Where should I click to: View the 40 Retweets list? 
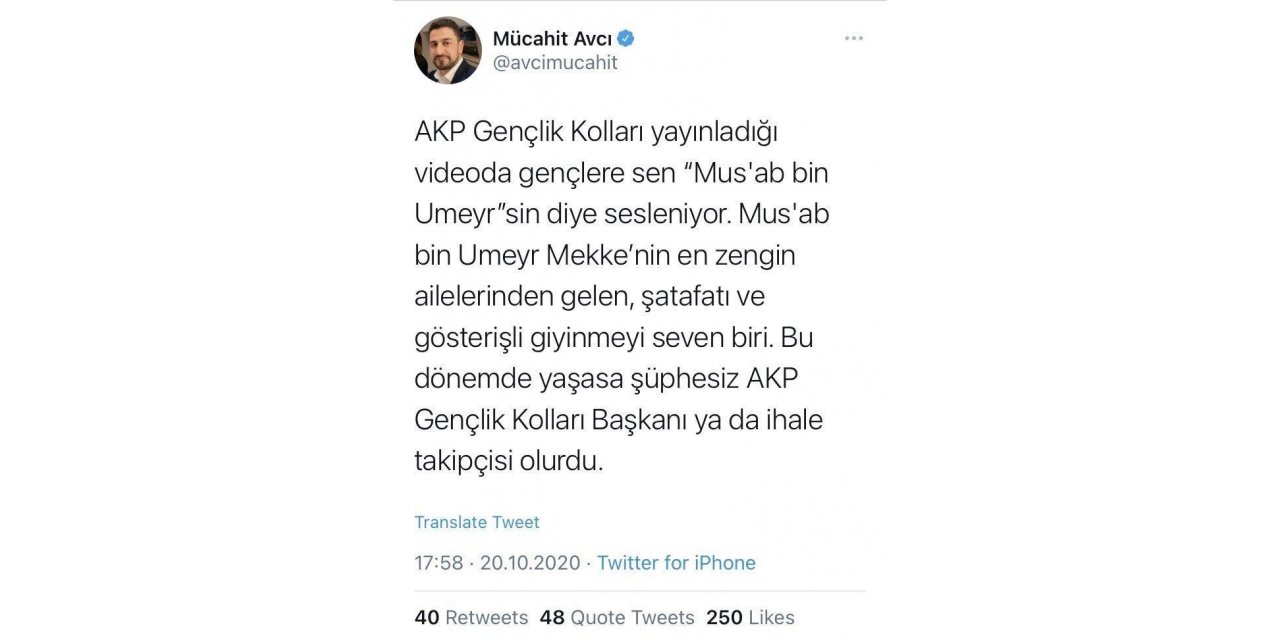[x=471, y=617]
